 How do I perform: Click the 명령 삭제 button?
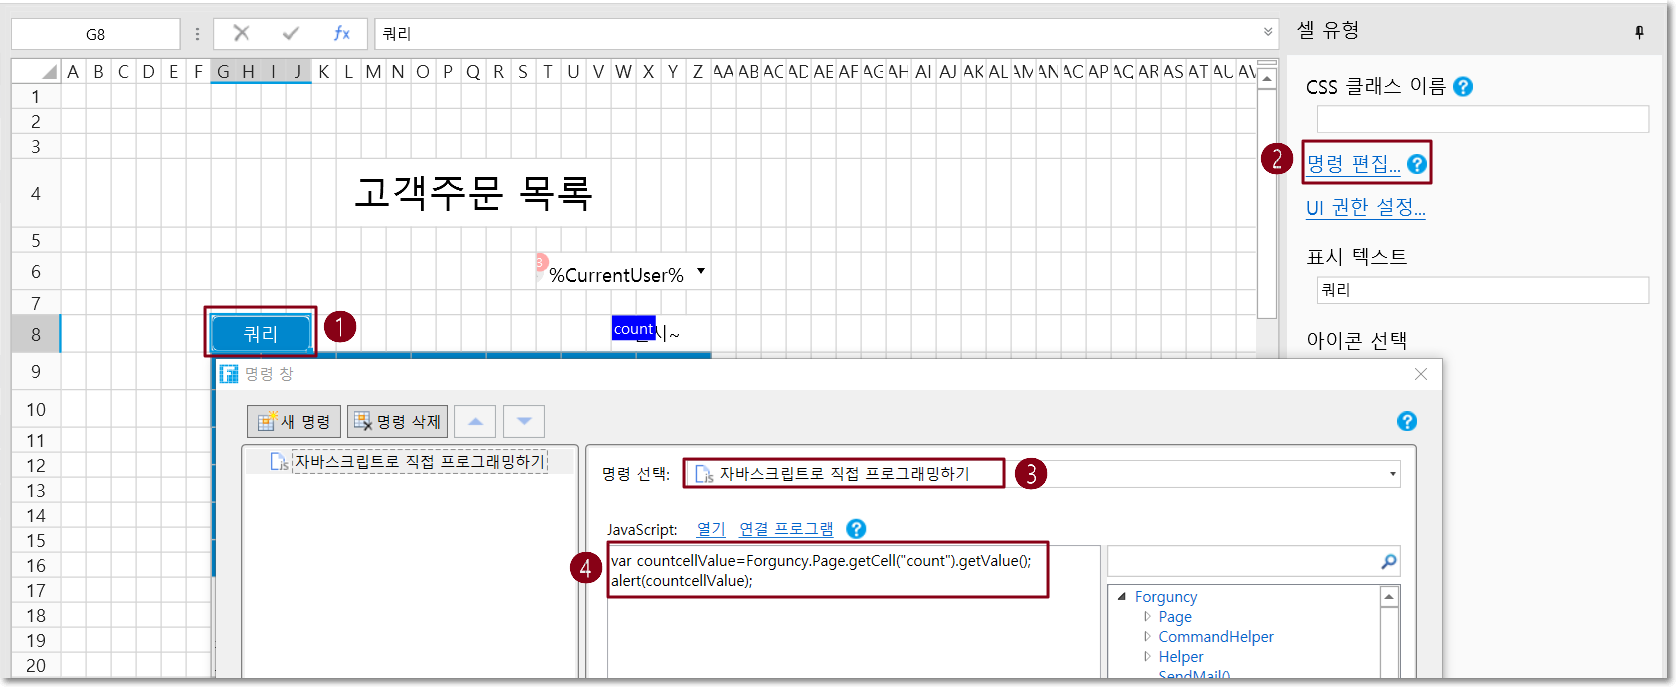[x=397, y=422]
